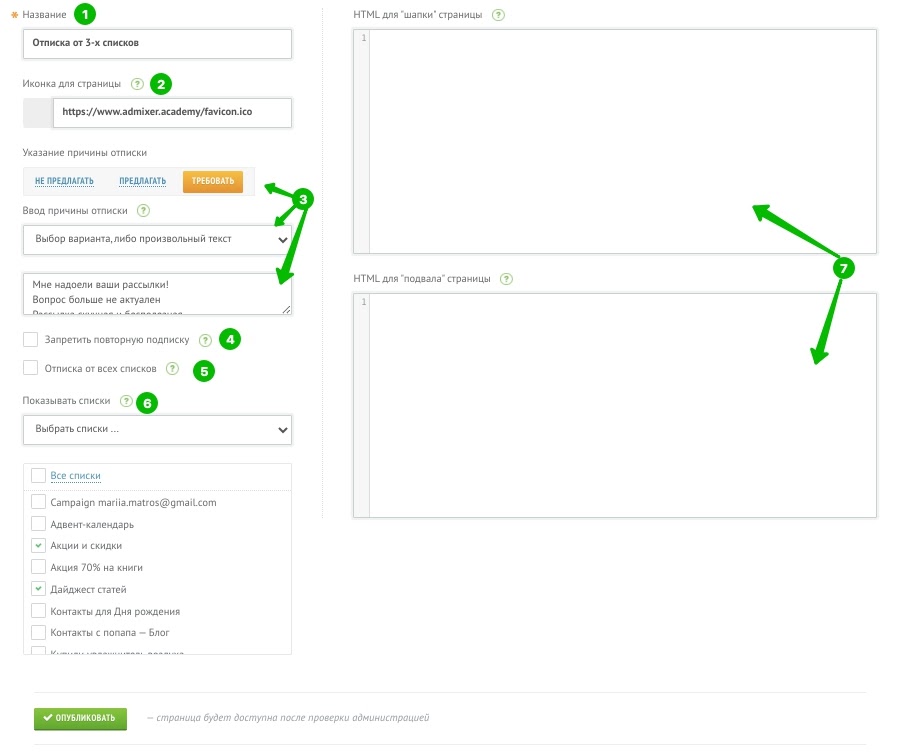Select the ТРЕБОВАТЬ option
The width and height of the screenshot is (910, 754).
pyautogui.click(x=213, y=181)
